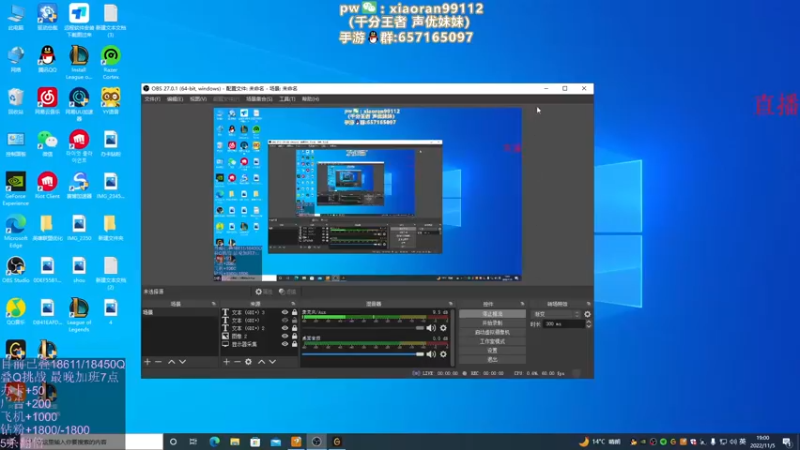Pop out the Scenes dock panel

pos(213,304)
